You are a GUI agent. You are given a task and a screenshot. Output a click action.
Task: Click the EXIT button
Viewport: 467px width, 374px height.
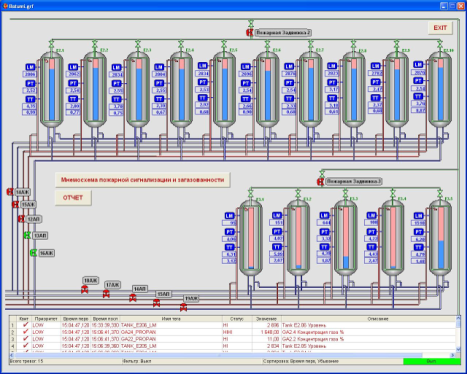coord(440,28)
